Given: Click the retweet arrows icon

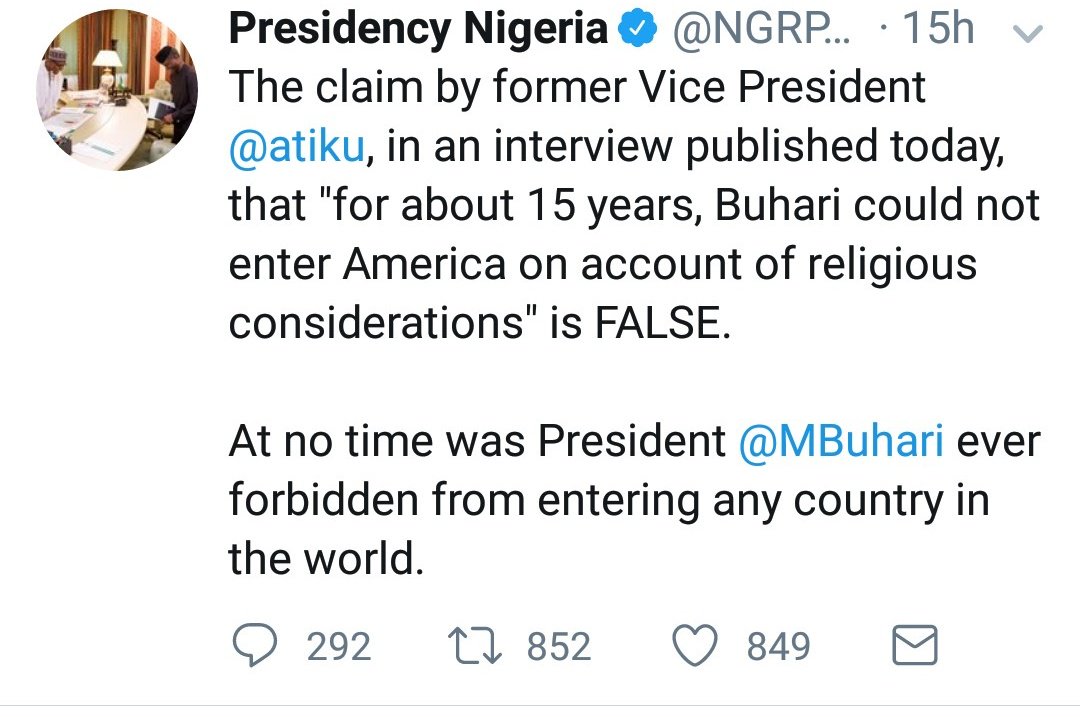Looking at the screenshot, I should coord(476,646).
